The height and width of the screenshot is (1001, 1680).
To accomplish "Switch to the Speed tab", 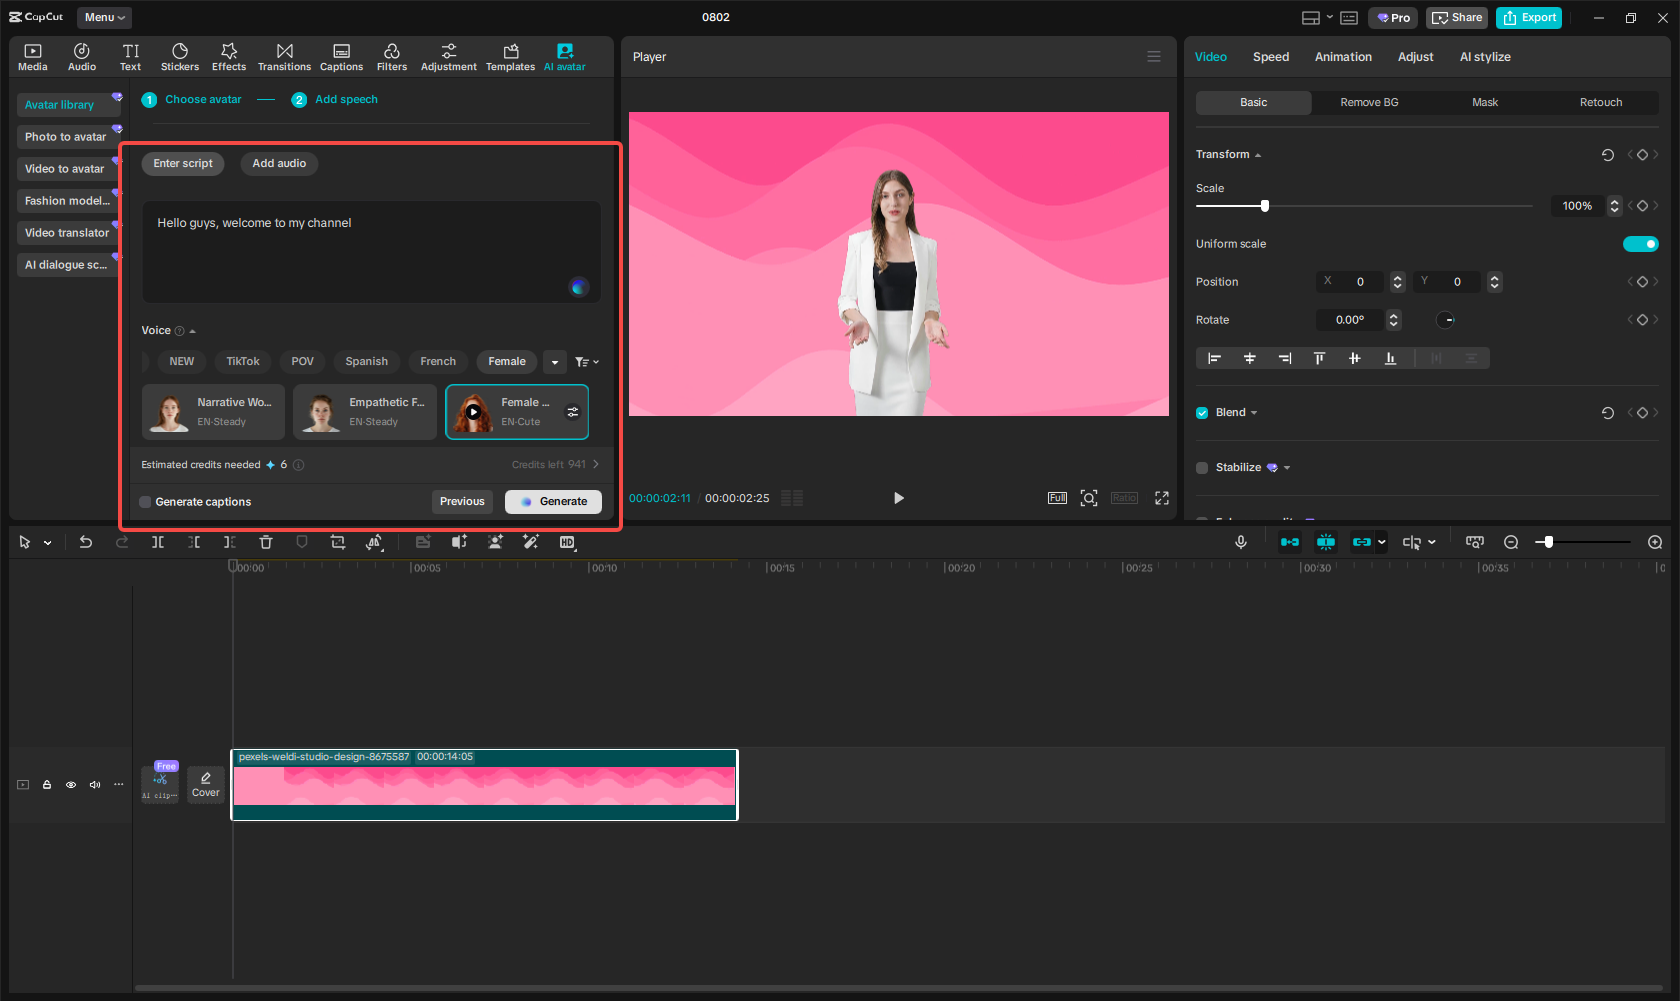I will [1270, 56].
